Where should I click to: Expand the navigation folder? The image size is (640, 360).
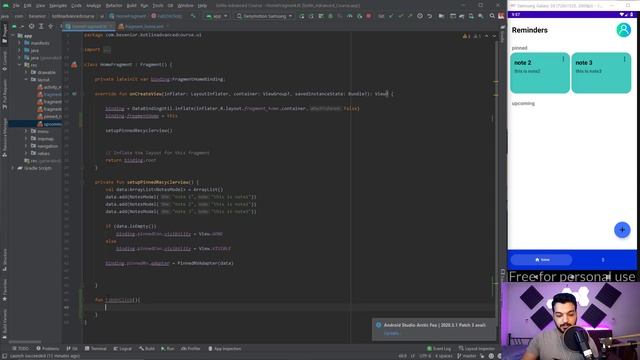click(26, 146)
